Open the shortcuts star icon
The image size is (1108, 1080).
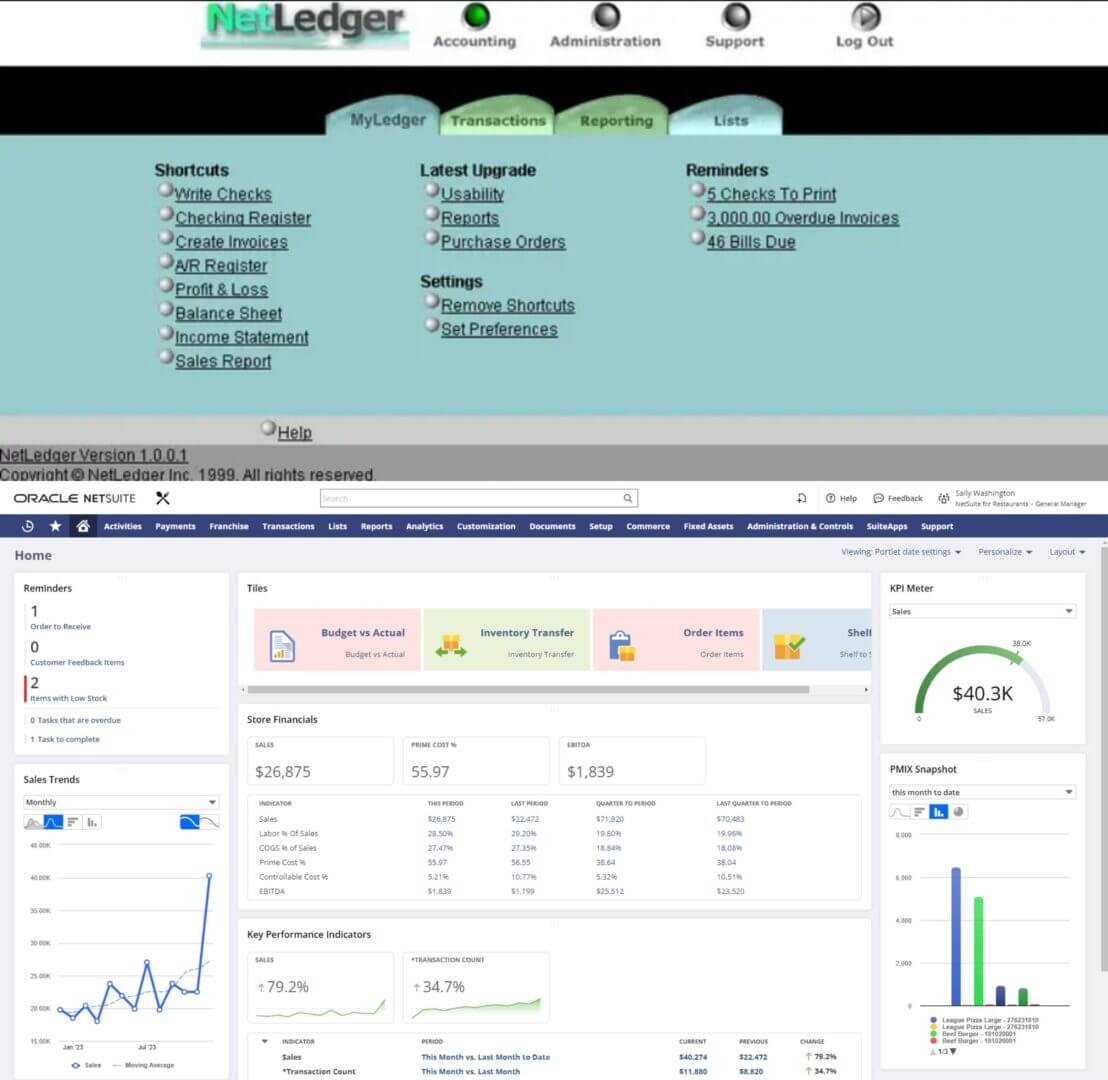click(55, 526)
